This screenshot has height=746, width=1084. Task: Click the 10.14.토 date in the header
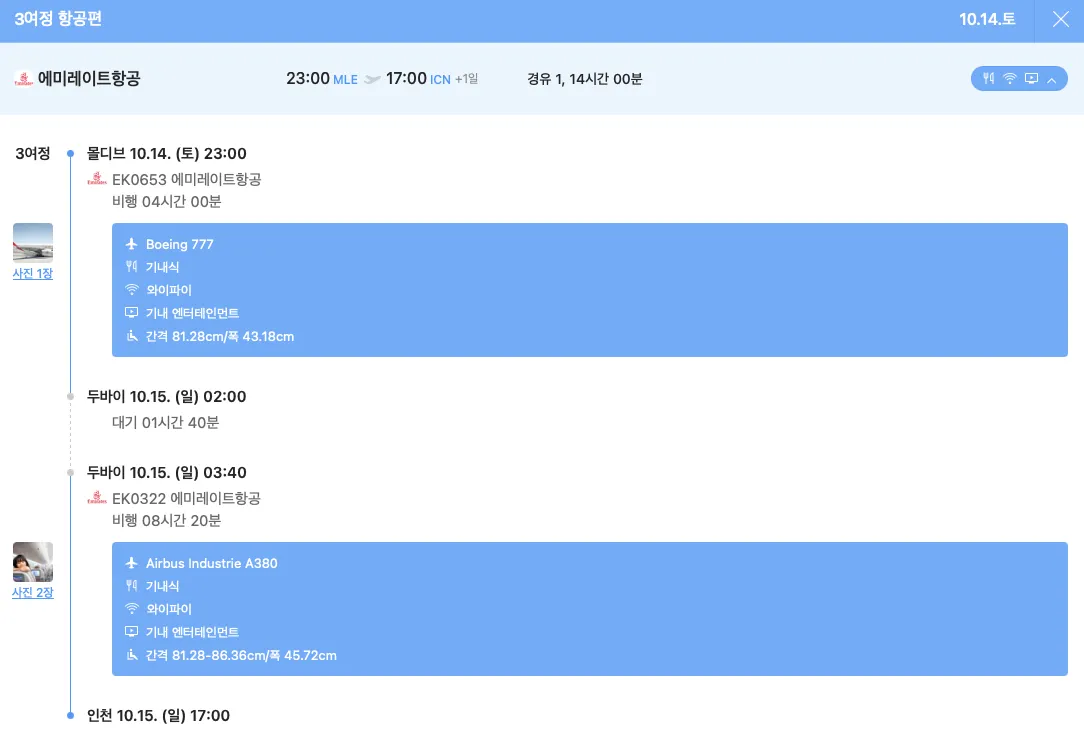[x=987, y=19]
